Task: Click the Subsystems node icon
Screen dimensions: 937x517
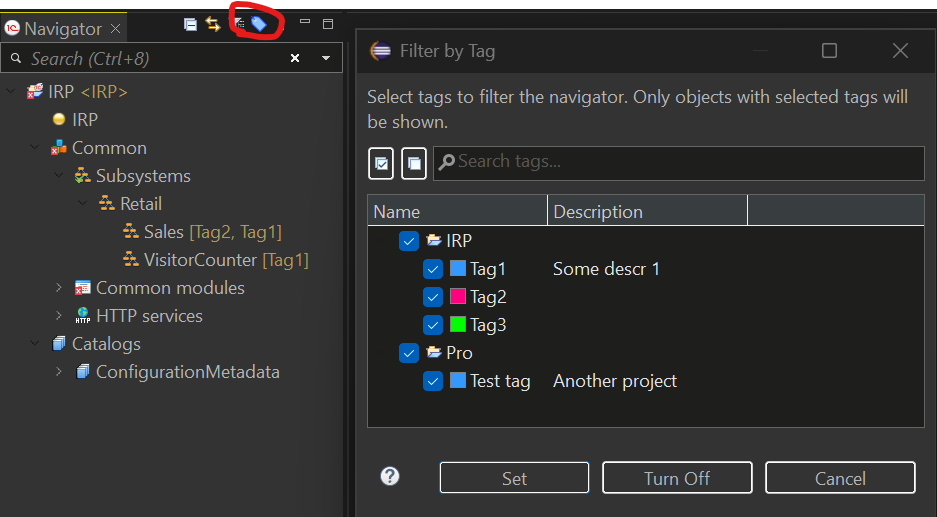Action: tap(82, 175)
